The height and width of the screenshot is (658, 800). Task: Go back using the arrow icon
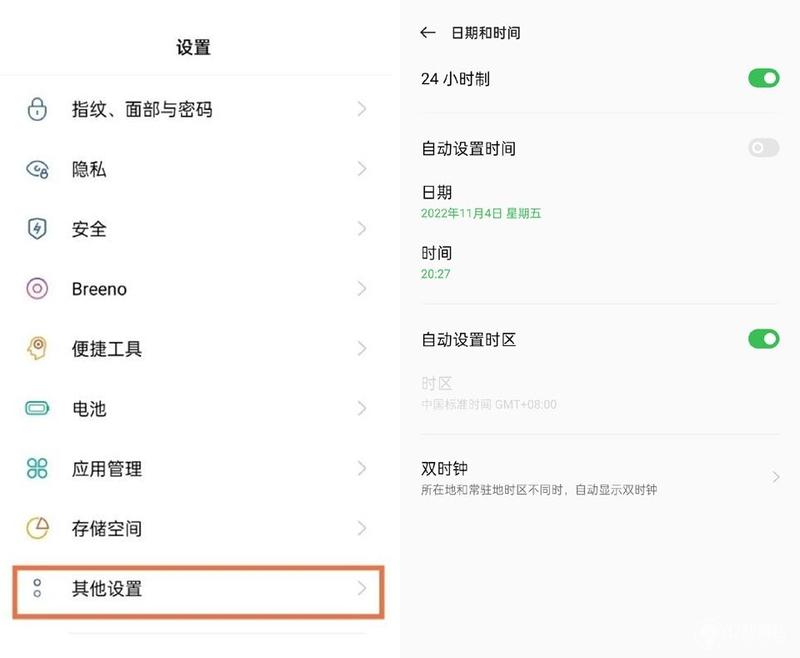[x=428, y=33]
